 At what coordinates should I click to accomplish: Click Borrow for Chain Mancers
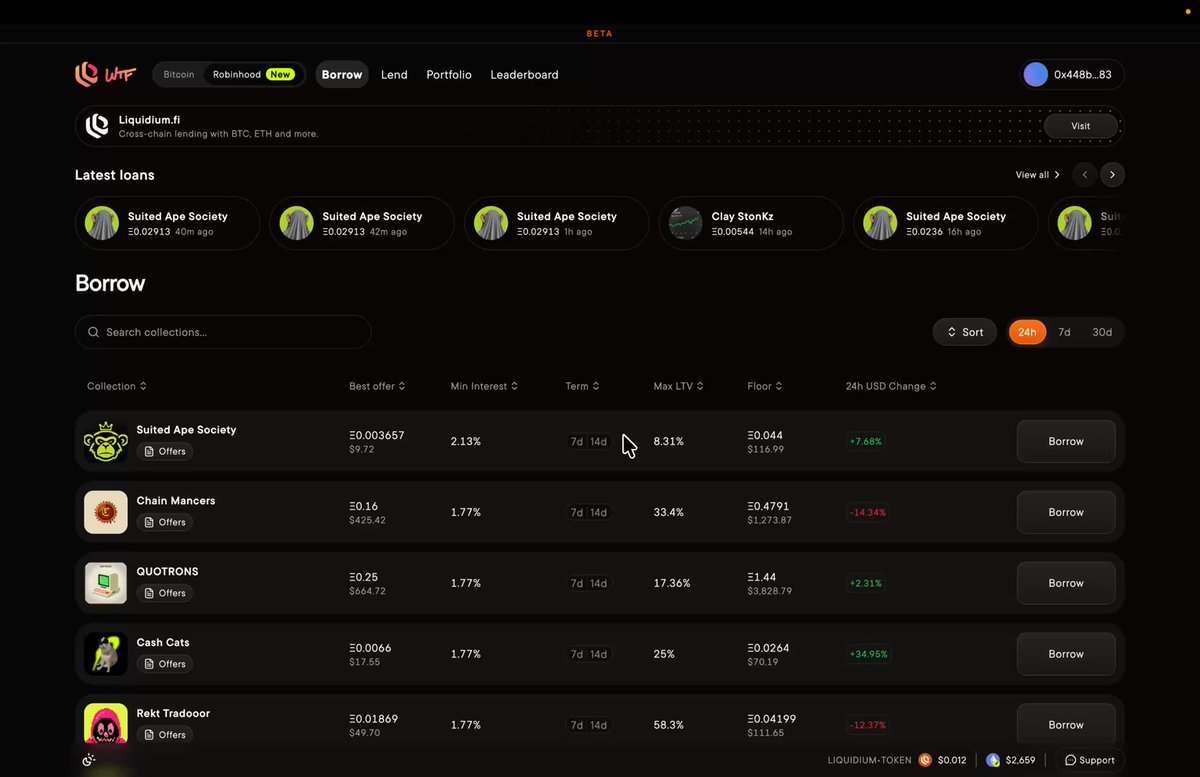tap(1066, 512)
